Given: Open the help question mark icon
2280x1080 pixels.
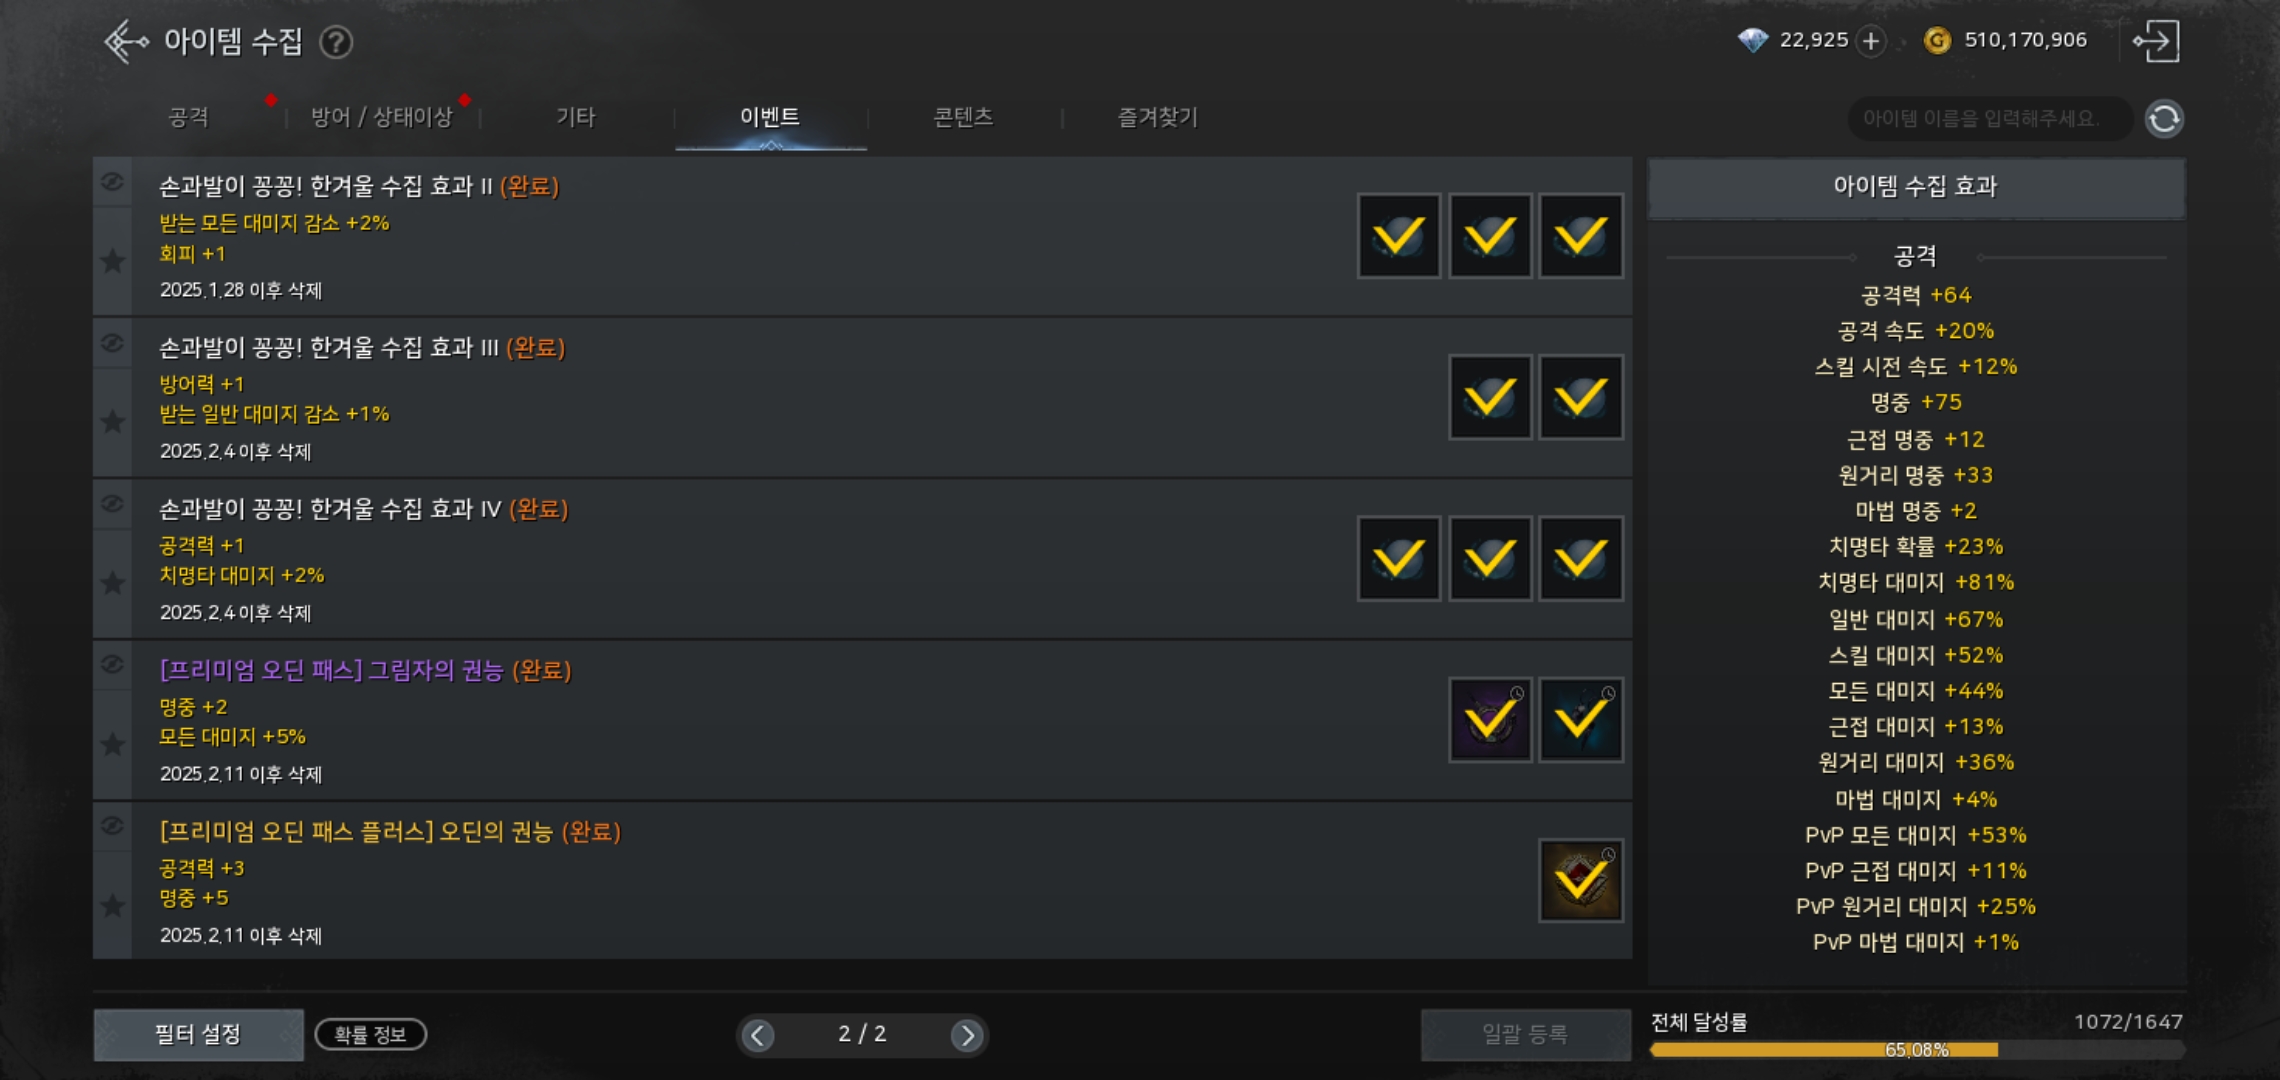Looking at the screenshot, I should click(x=336, y=42).
